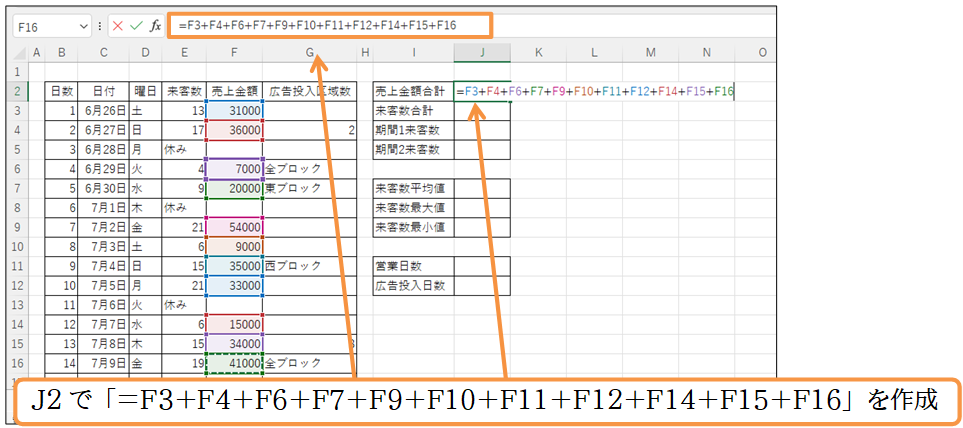Viewport: 963px width, 428px height.
Task: Select column A header
Action: pyautogui.click(x=36, y=53)
